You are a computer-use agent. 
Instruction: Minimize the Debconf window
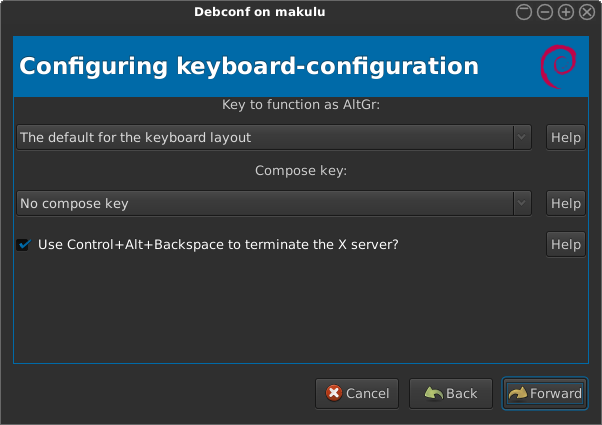point(545,12)
